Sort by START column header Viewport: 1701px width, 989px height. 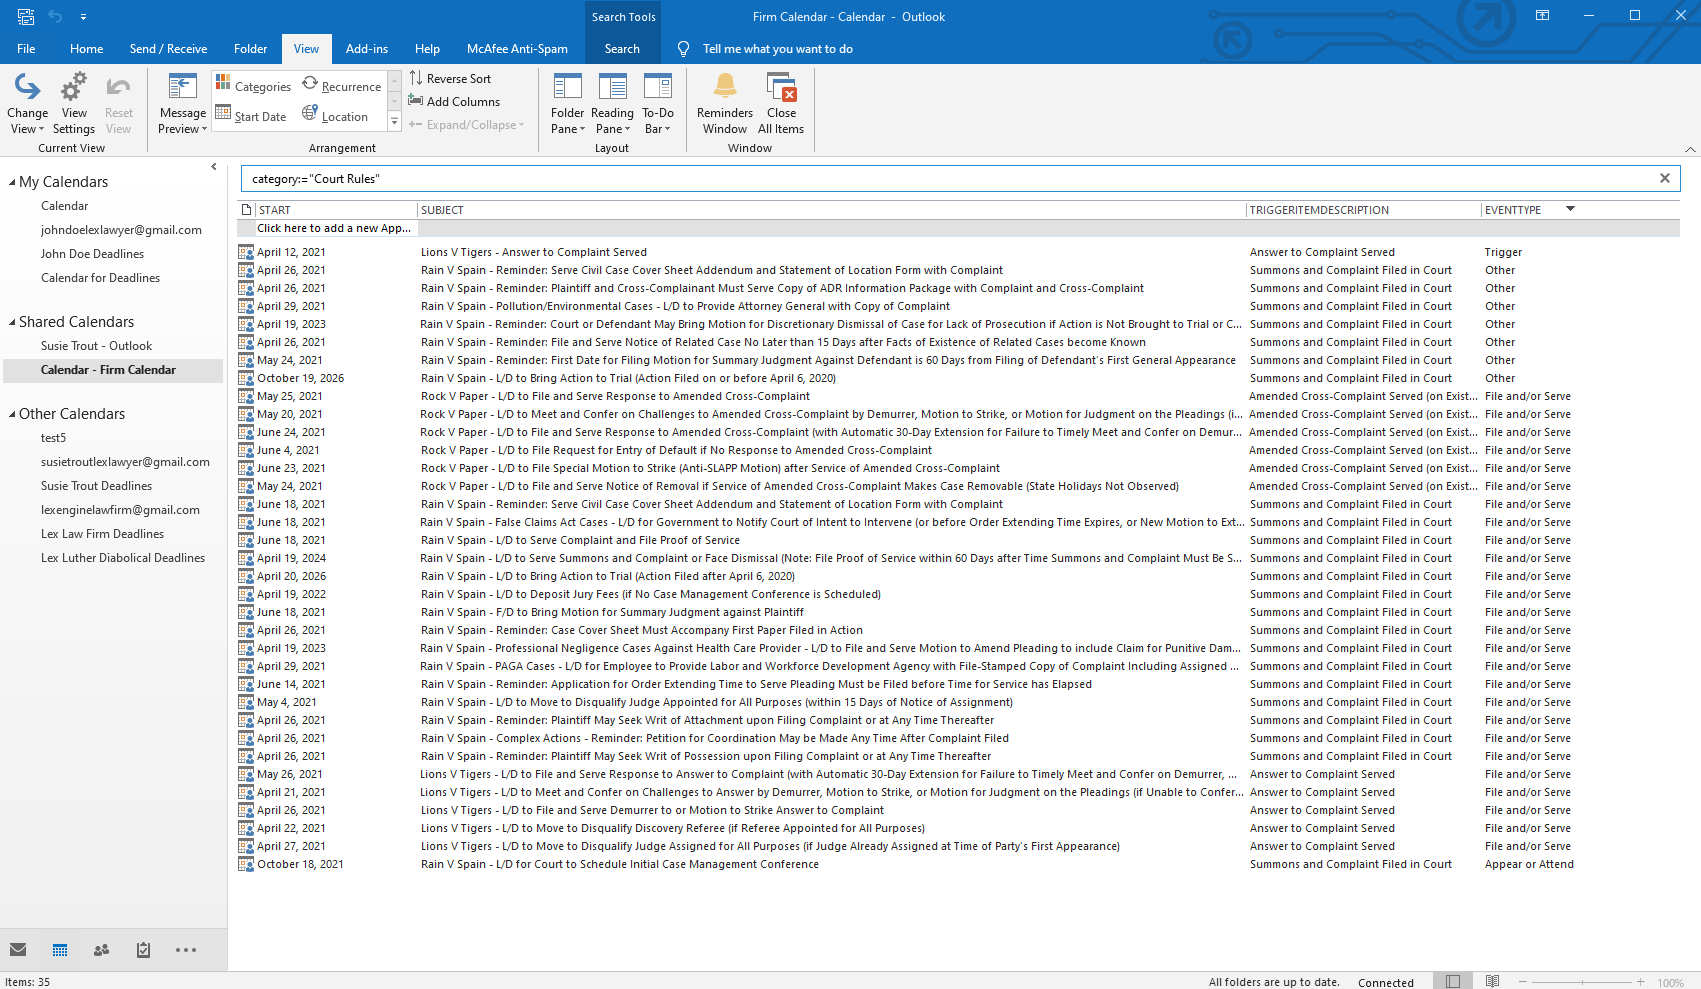coord(336,210)
